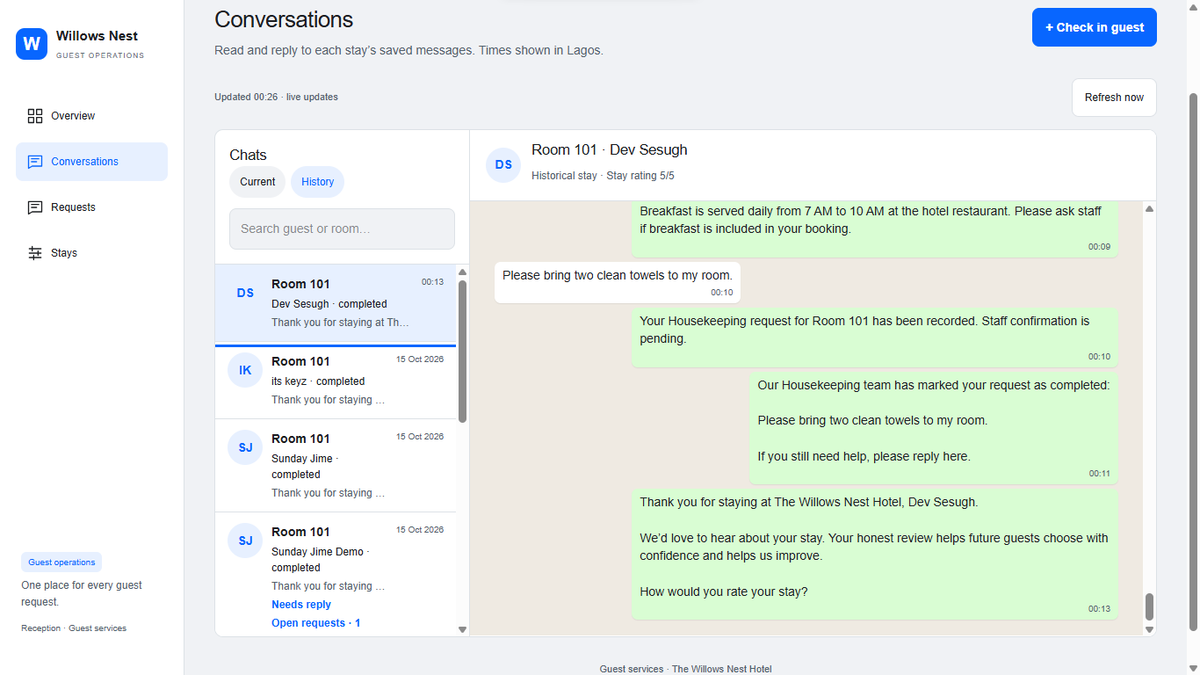Click the message pane scrollbar thumb

click(x=1149, y=606)
